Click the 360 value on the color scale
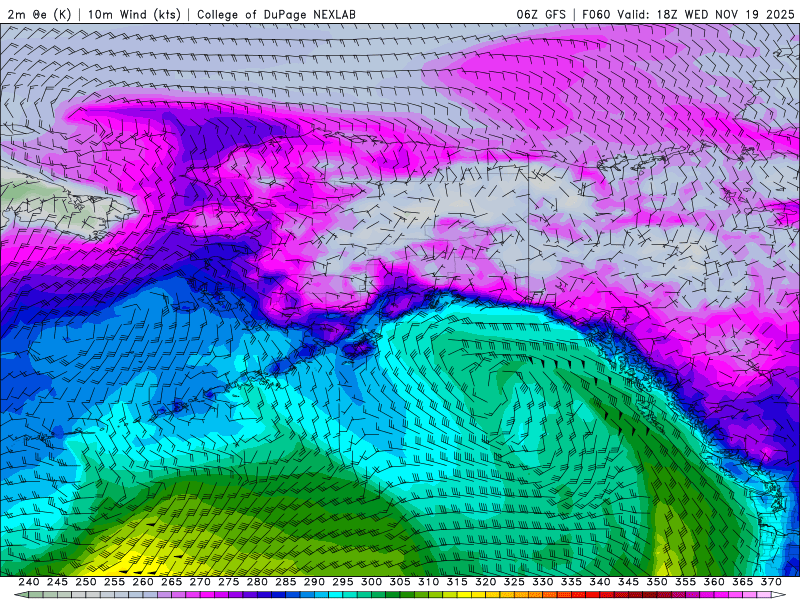 pos(714,582)
